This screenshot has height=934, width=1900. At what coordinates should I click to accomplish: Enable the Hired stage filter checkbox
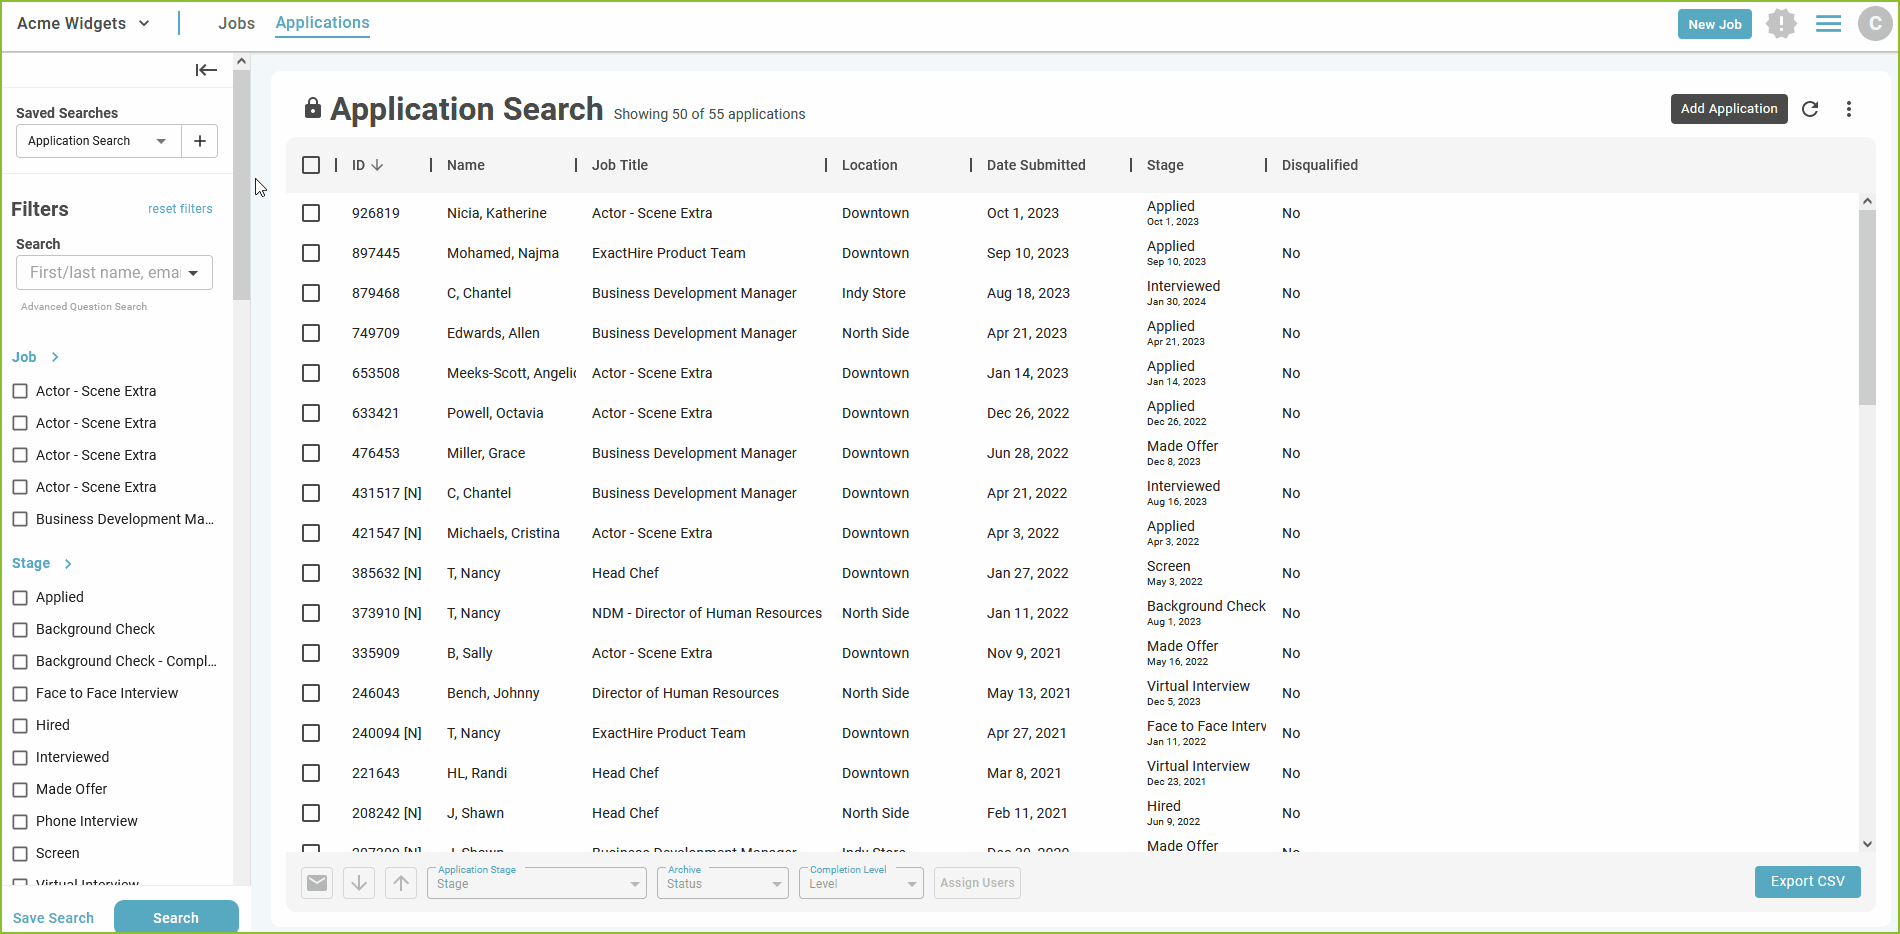click(x=20, y=726)
